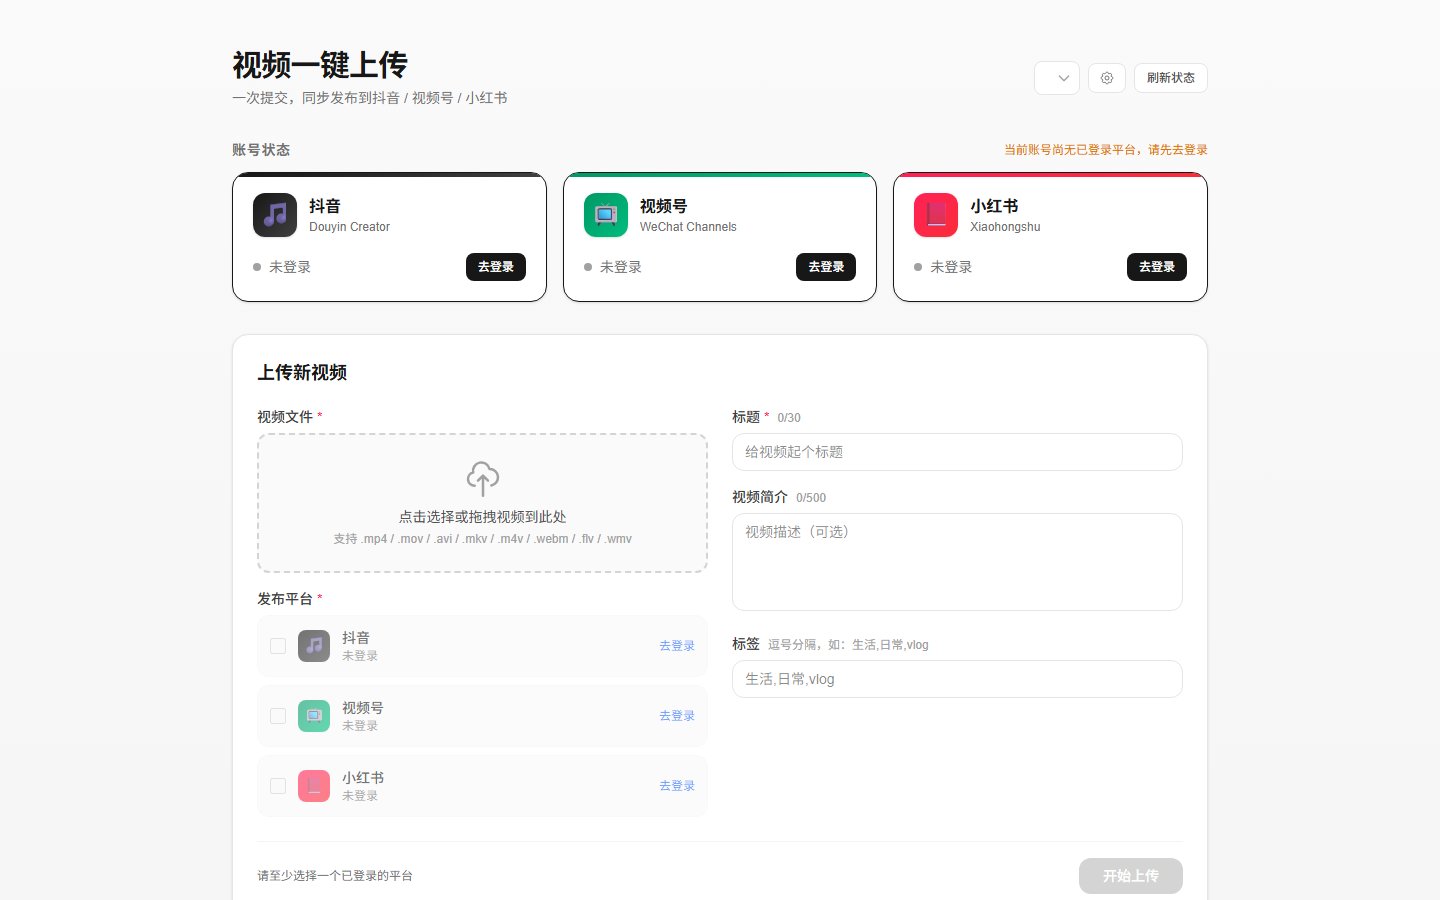Image resolution: width=1440 pixels, height=900 pixels.
Task: Click the 视频一键上传 page heading
Action: (320, 65)
